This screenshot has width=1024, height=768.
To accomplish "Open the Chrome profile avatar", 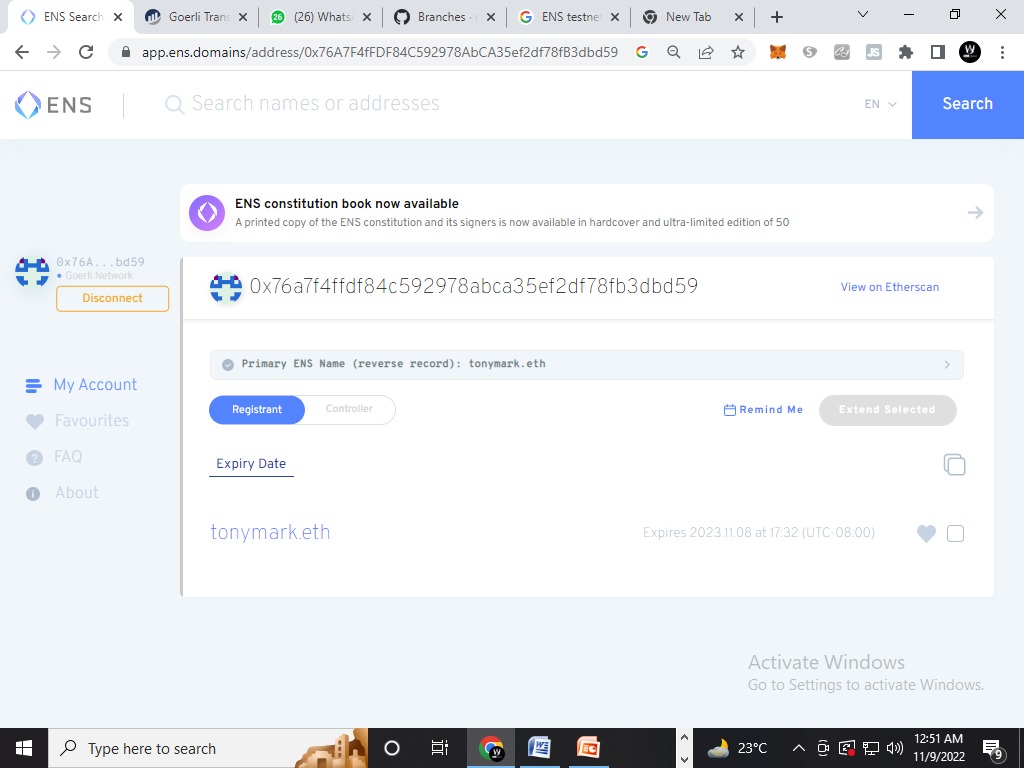I will [970, 52].
